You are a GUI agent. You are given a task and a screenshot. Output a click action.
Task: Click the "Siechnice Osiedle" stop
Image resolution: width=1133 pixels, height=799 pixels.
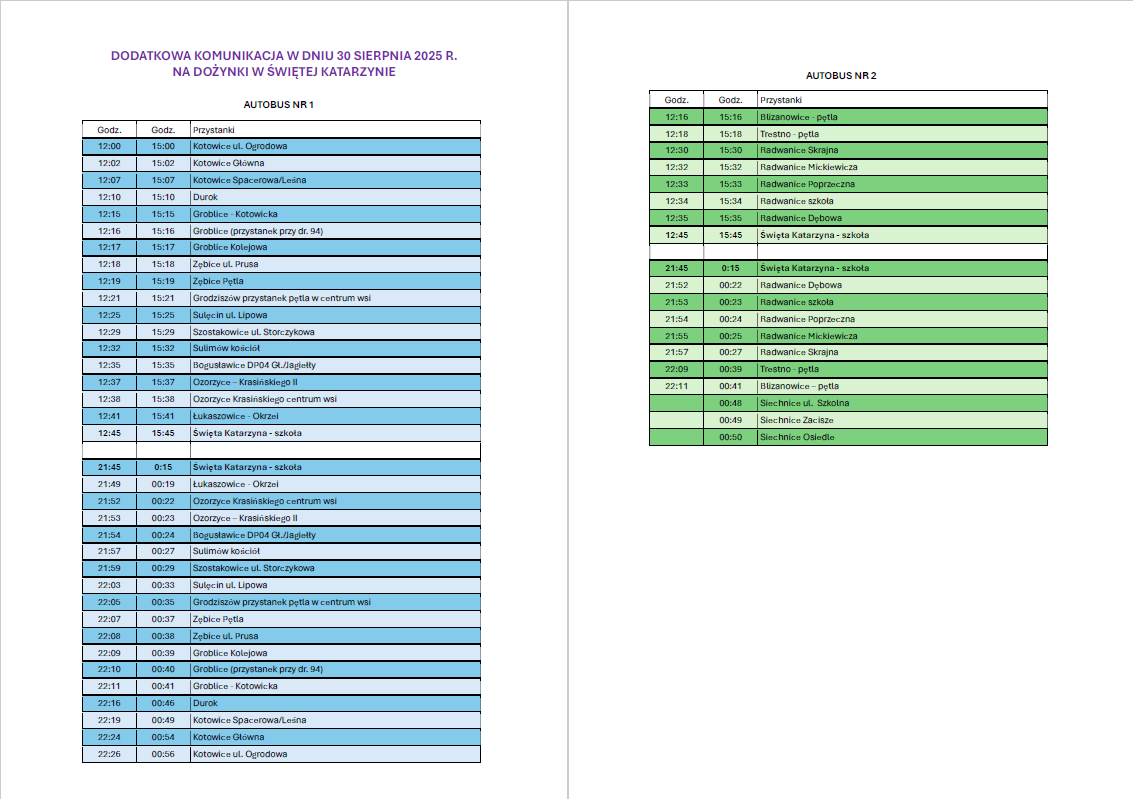tap(796, 437)
